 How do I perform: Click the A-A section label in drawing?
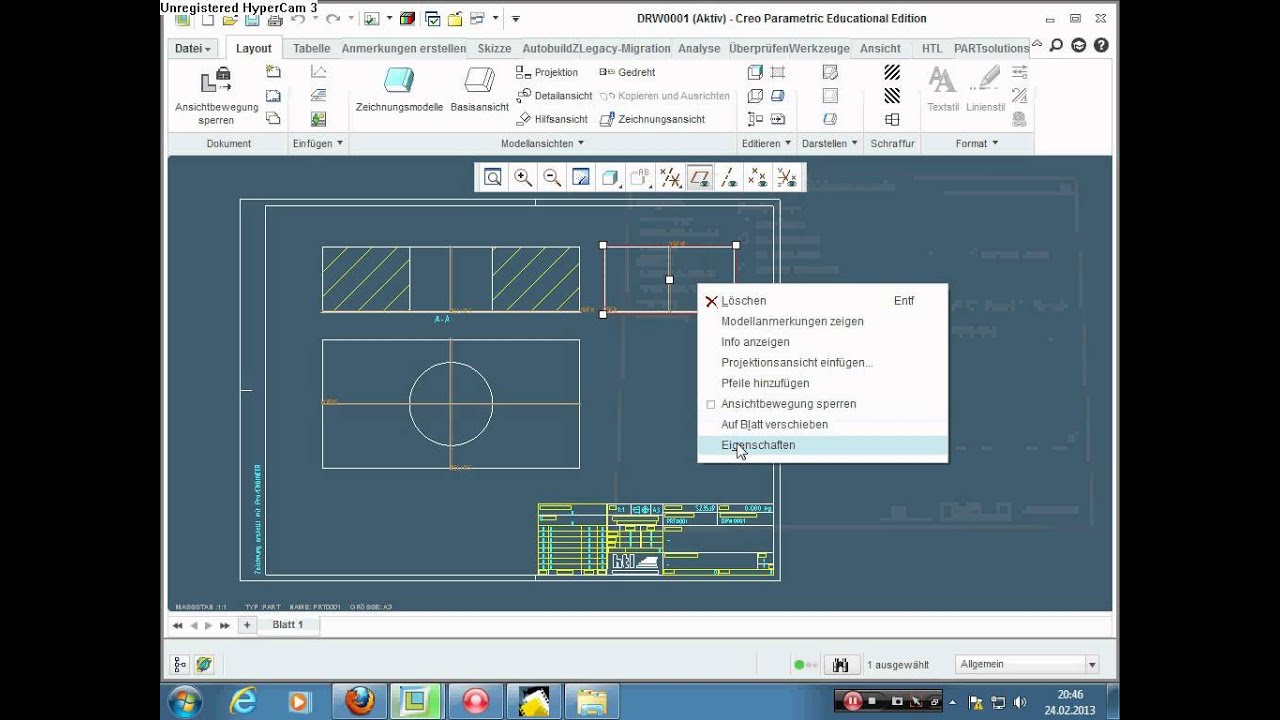(x=442, y=319)
